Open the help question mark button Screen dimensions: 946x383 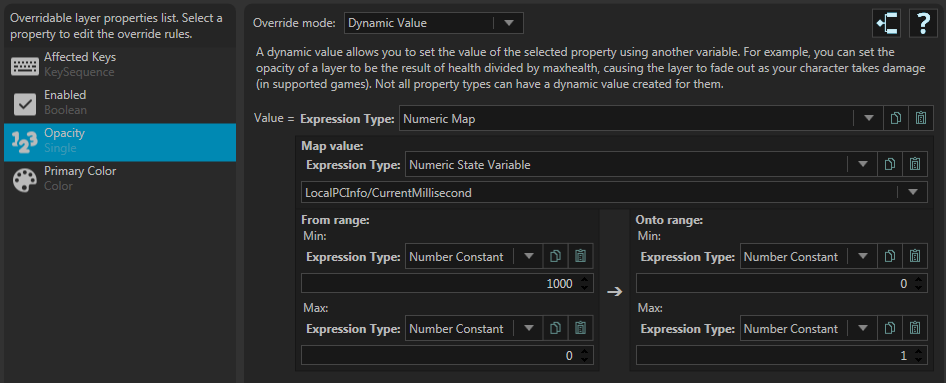coord(923,24)
